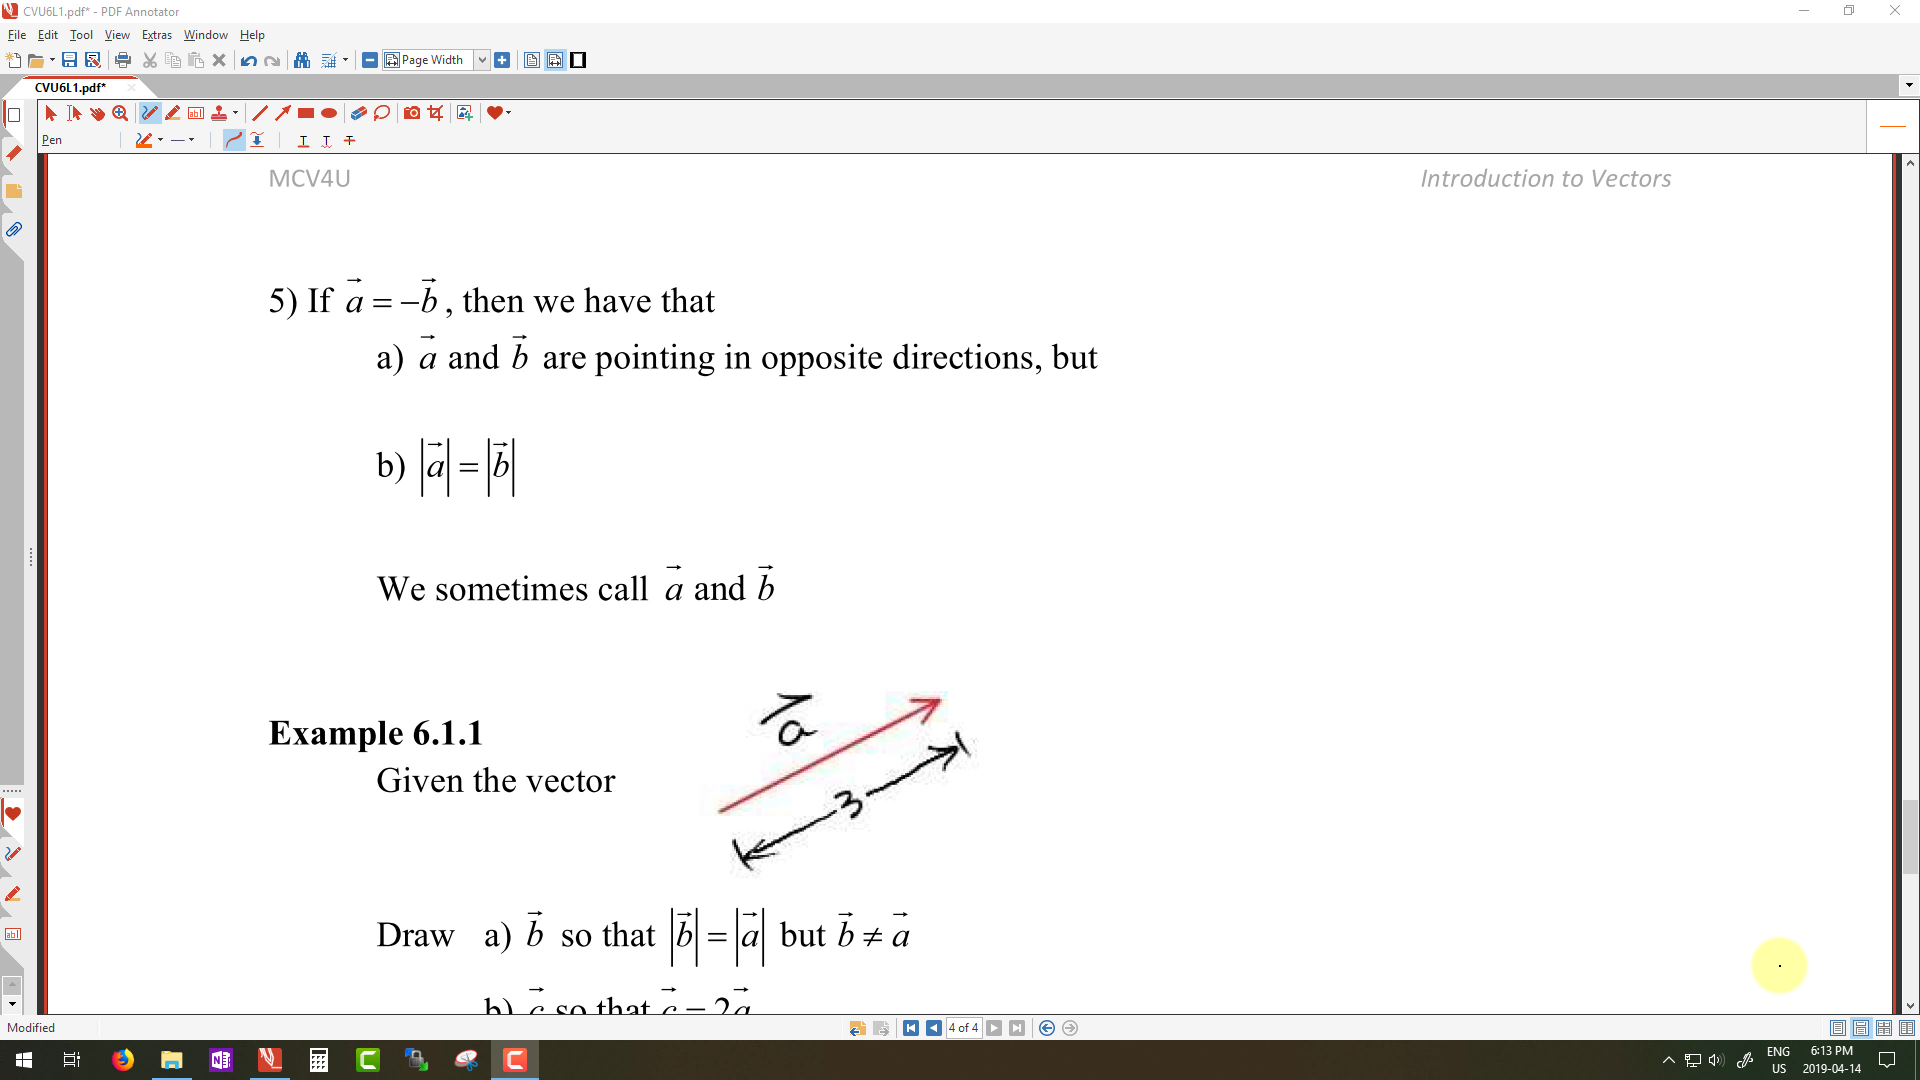1920x1080 pixels.
Task: Activate the Pan hand tool
Action: coord(97,113)
